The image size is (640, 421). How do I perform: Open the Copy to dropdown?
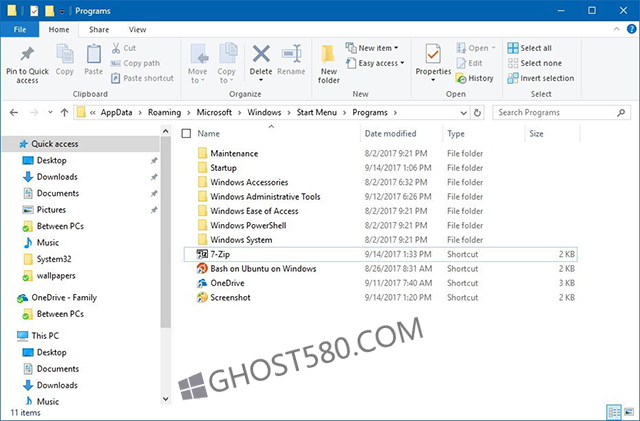226,76
